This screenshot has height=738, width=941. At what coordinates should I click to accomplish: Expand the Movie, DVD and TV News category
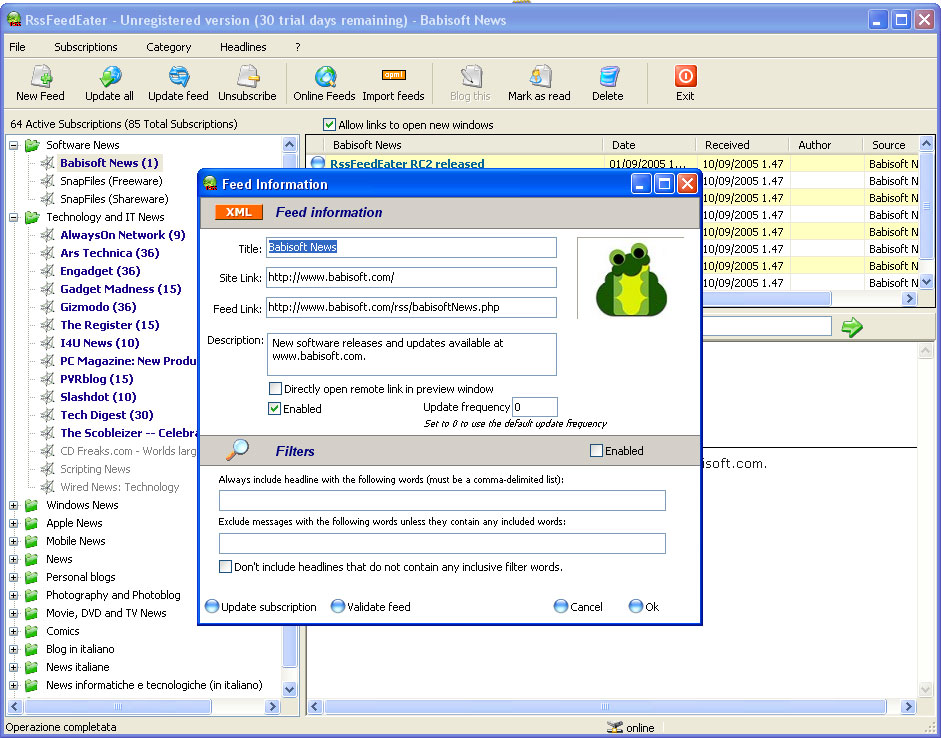point(13,613)
